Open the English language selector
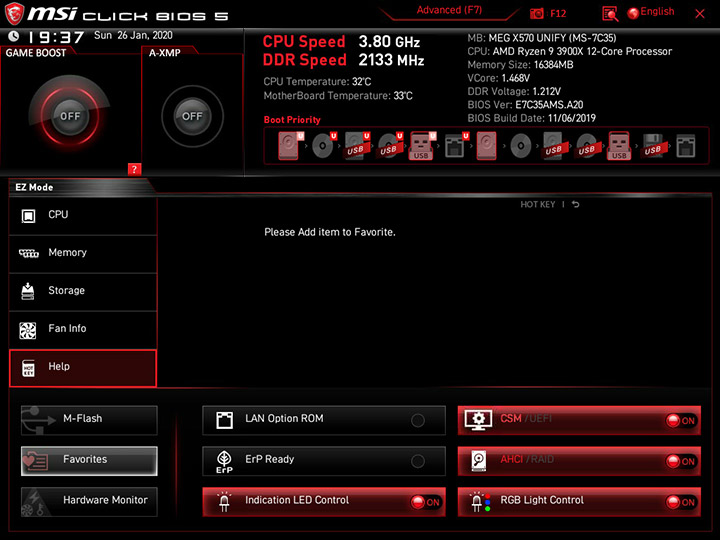720x540 pixels. click(651, 12)
